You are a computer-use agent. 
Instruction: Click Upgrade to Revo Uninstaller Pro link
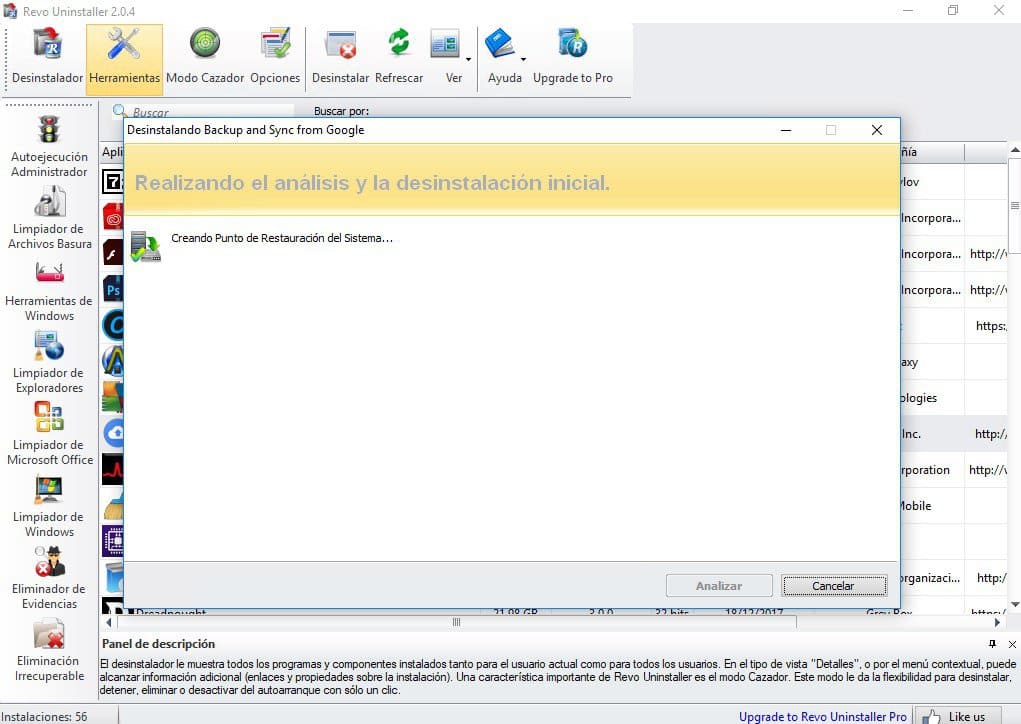(x=822, y=717)
